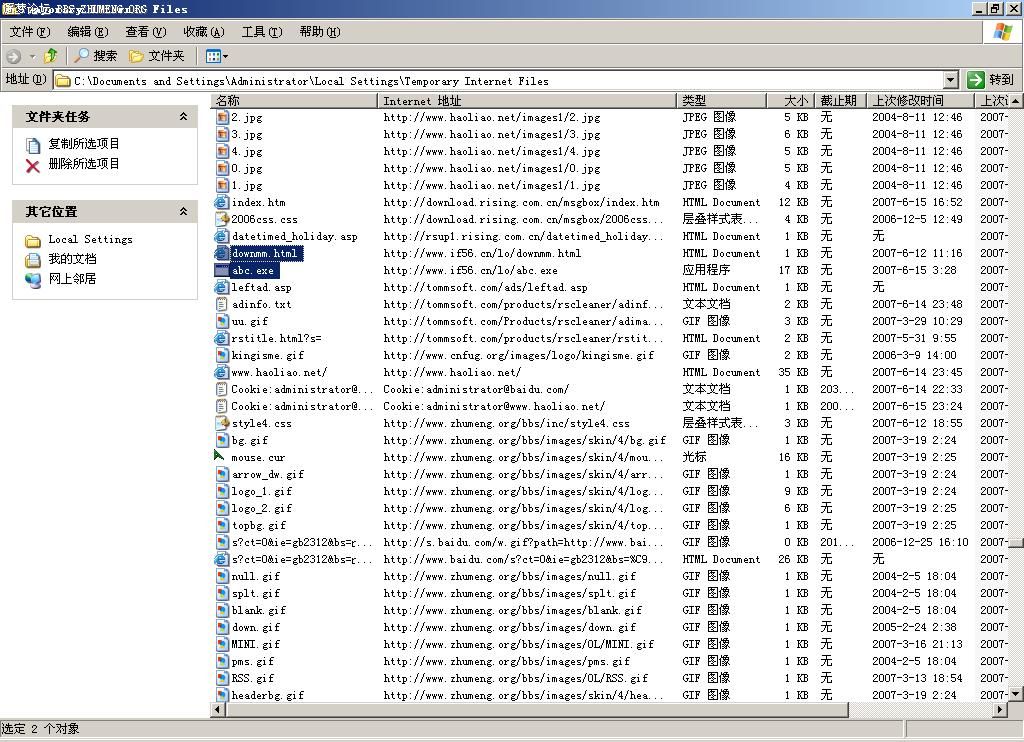Sort by 大小 column header

coord(790,101)
